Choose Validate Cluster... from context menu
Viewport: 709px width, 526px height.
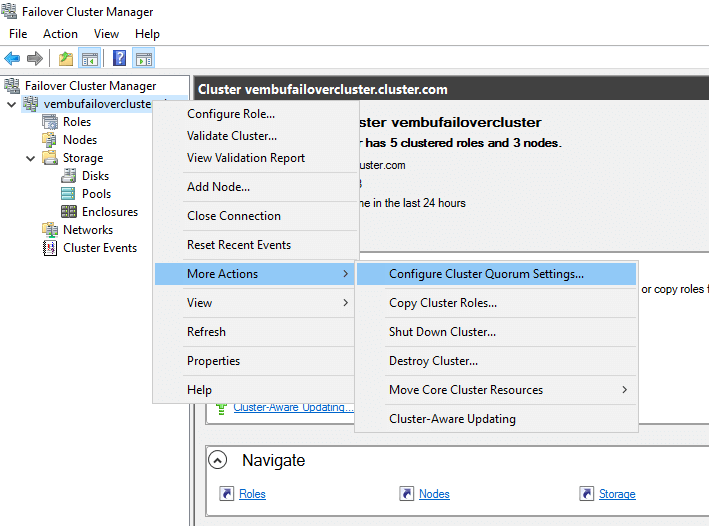256,136
